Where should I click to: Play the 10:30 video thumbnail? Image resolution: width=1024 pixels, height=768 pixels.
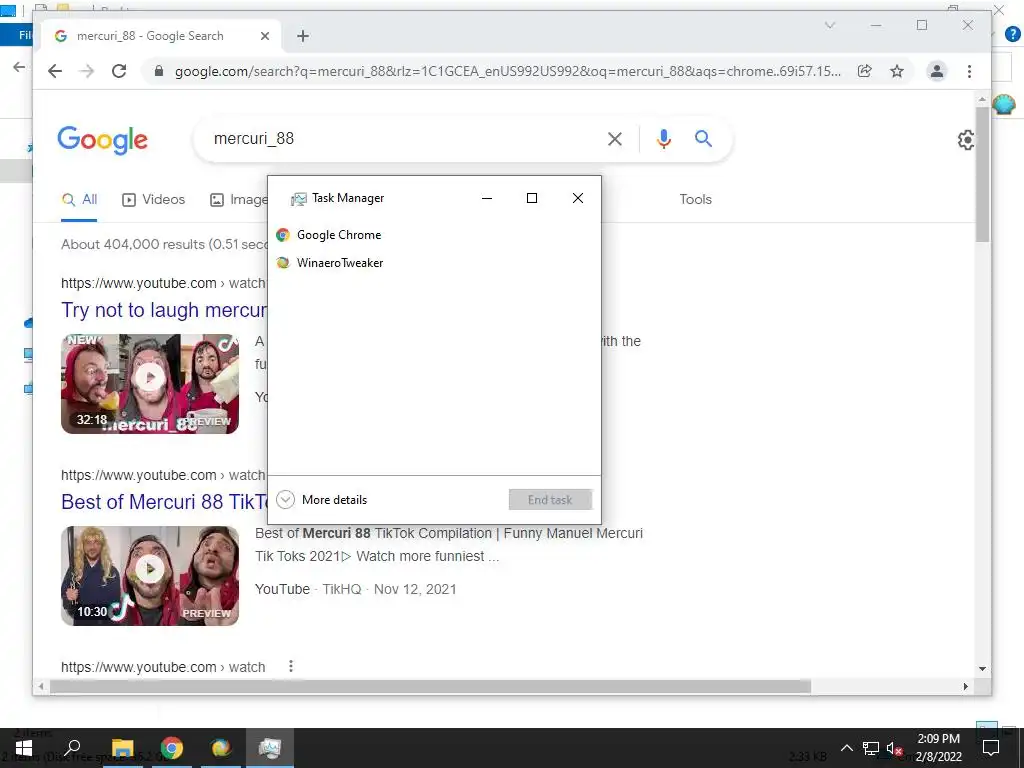click(150, 576)
